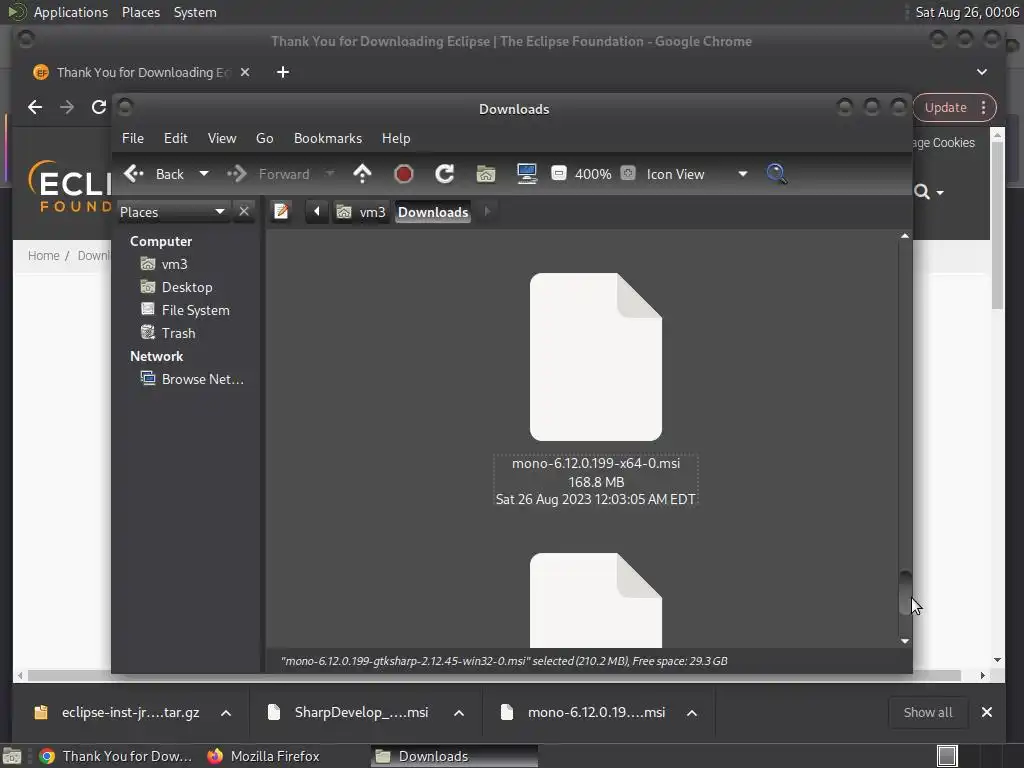Open the file search magnifier icon
The height and width of the screenshot is (768, 1024).
(776, 174)
